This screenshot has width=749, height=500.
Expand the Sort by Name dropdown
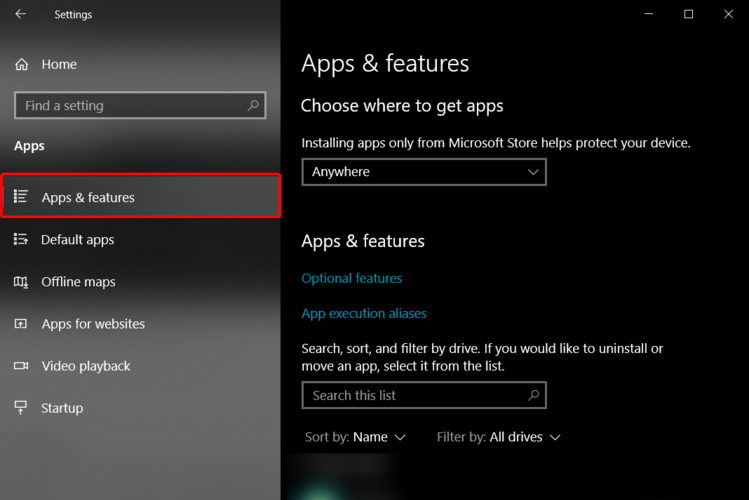[355, 437]
